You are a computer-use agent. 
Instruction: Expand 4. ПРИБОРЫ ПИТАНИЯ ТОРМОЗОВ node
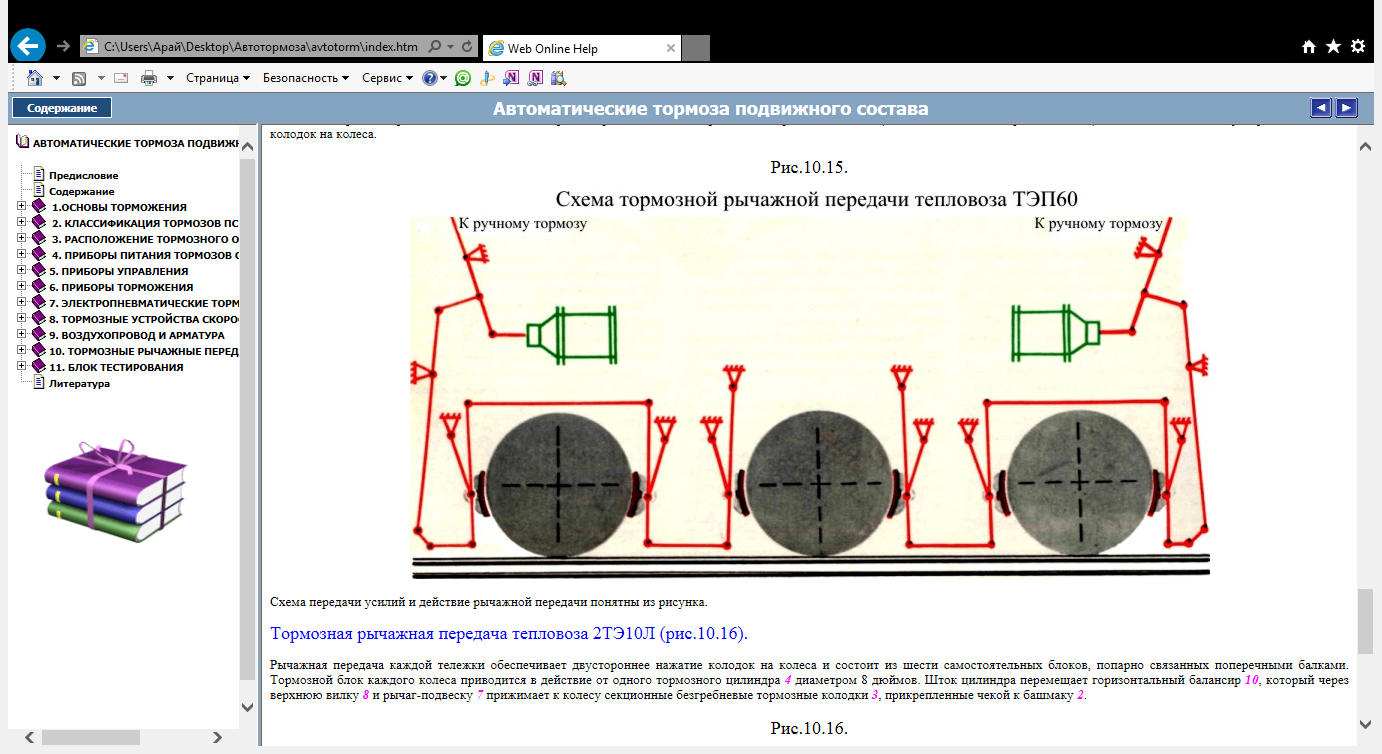click(x=22, y=255)
